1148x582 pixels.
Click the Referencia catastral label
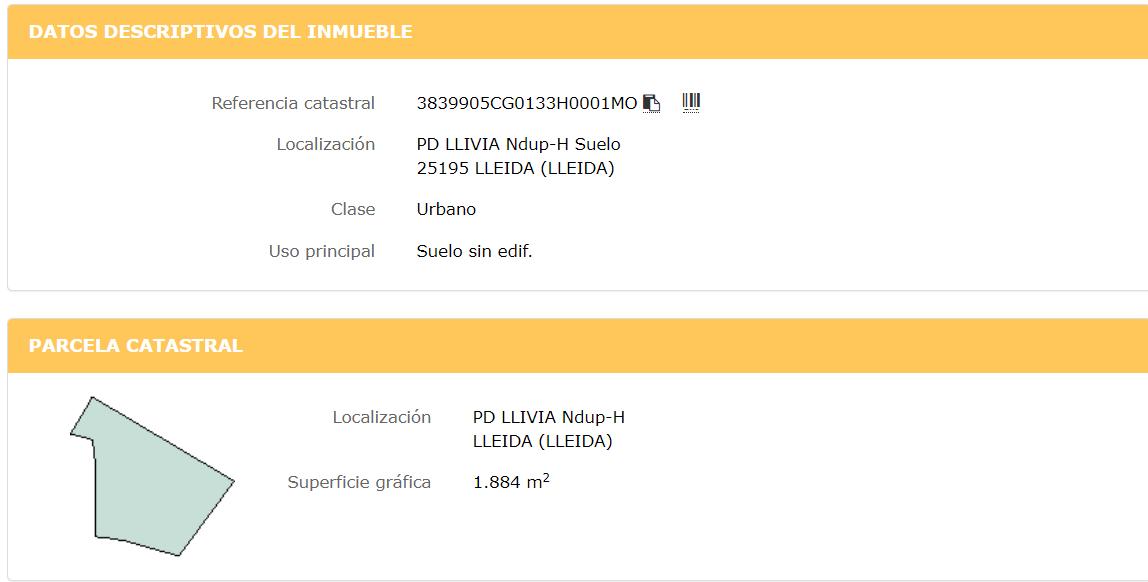click(293, 103)
